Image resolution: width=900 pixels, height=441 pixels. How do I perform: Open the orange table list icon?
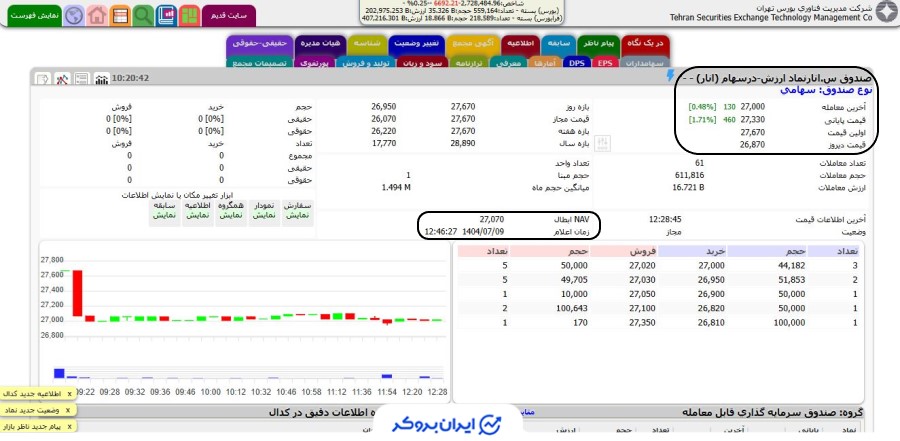pyautogui.click(x=120, y=15)
